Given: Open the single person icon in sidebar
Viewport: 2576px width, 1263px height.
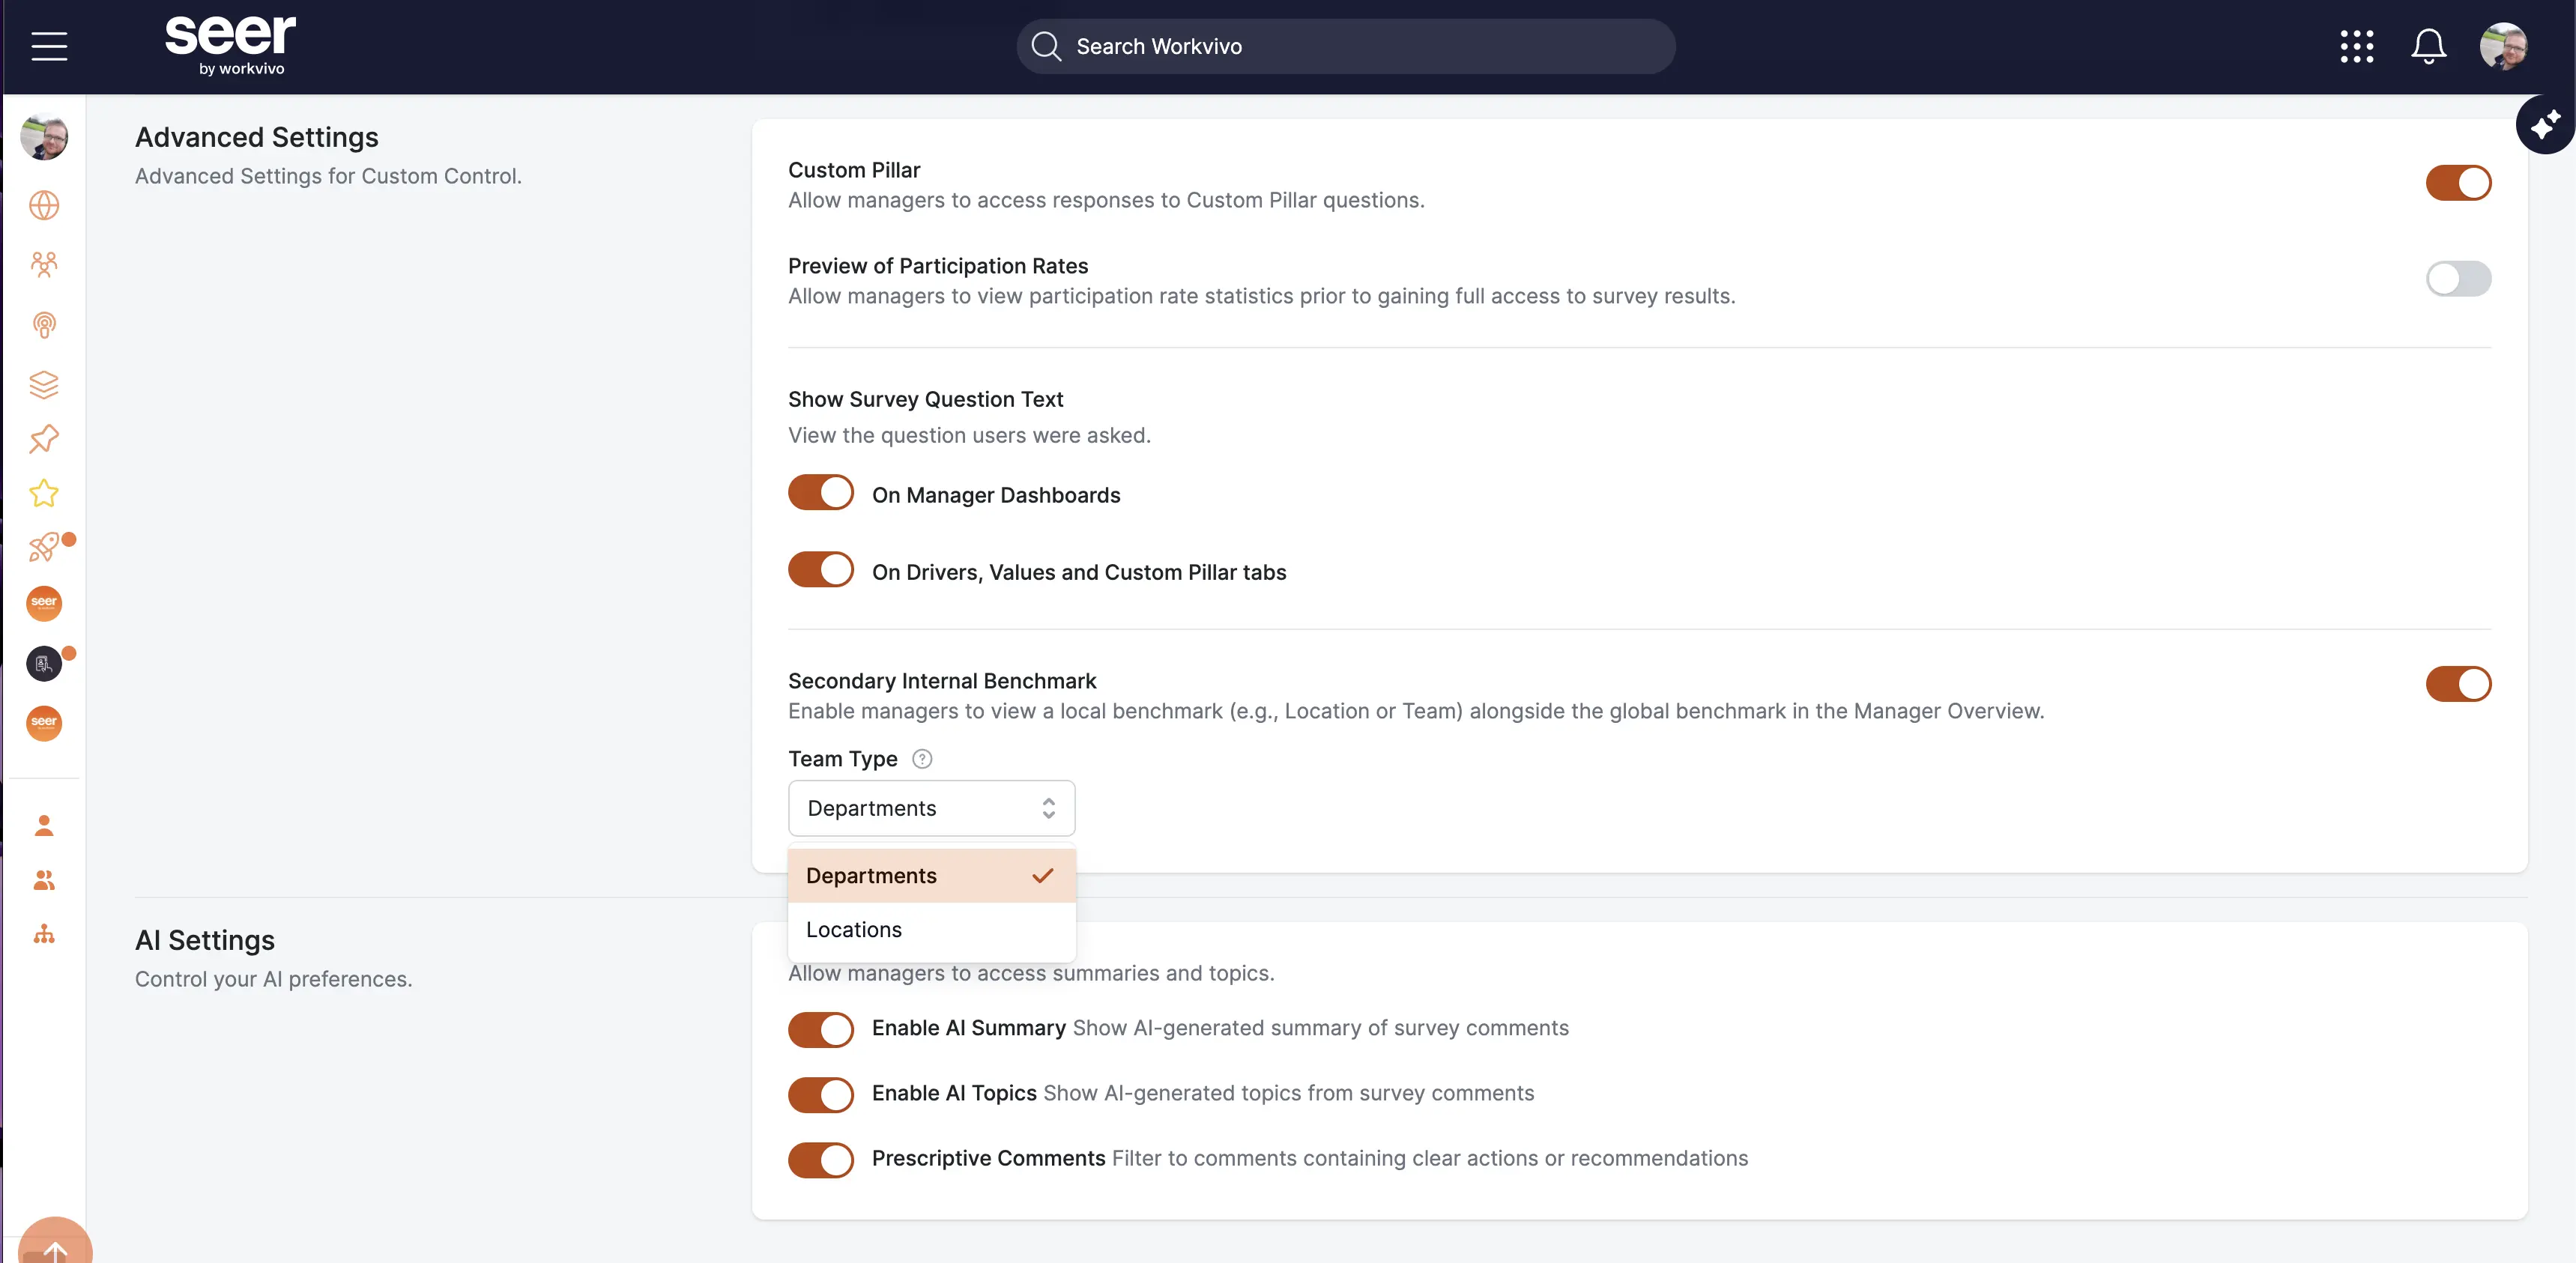Looking at the screenshot, I should (44, 826).
